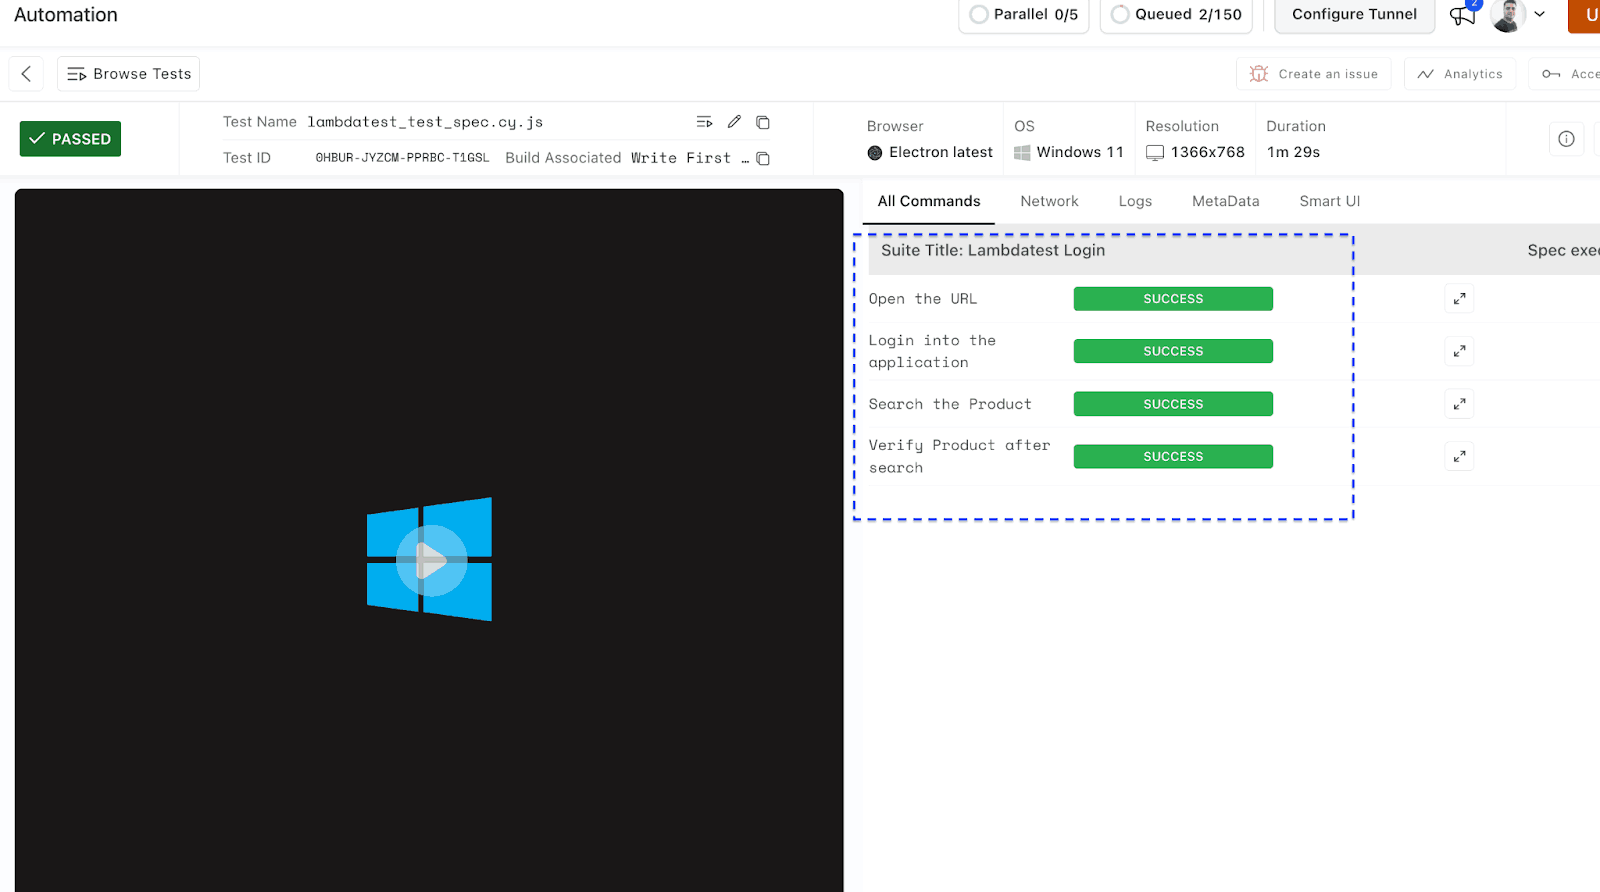Open the test info icon
Screen dimensions: 1600x892
point(1566,139)
